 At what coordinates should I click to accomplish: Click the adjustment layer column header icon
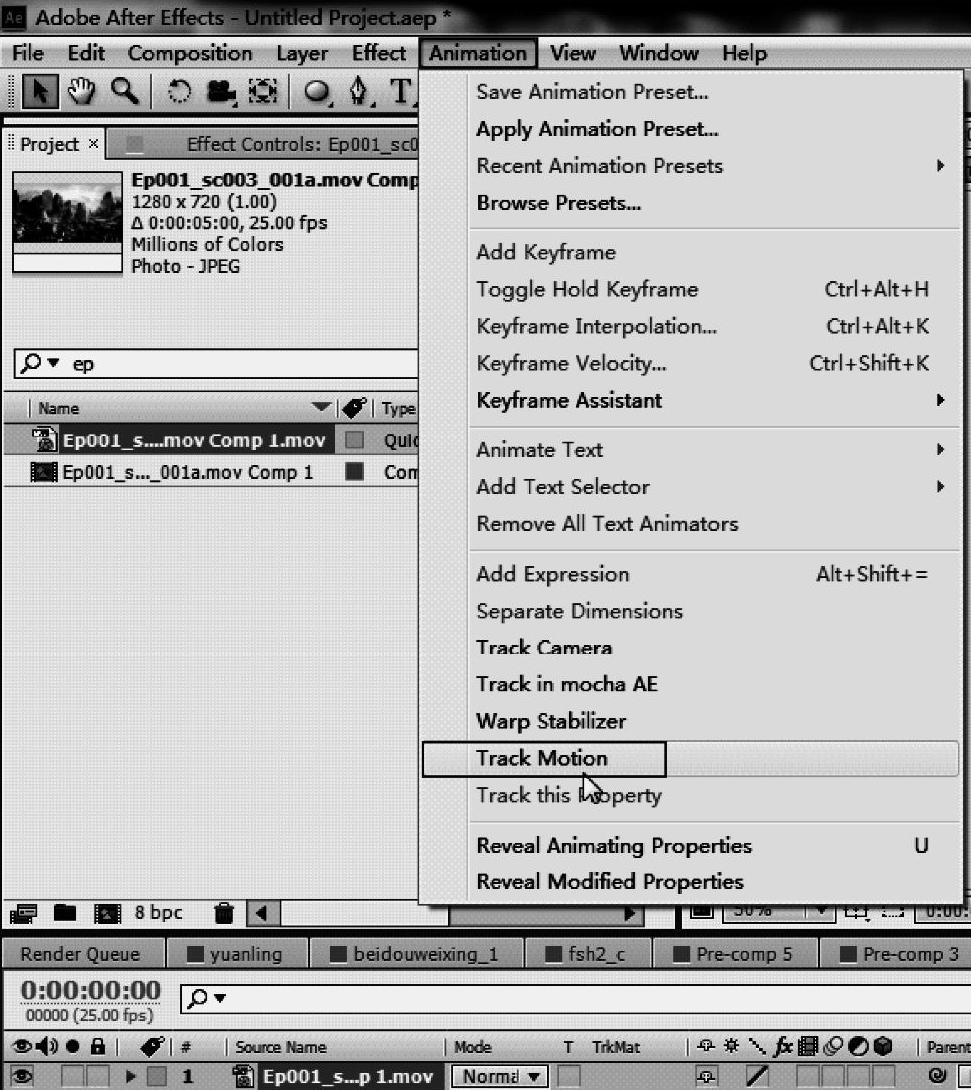(x=858, y=1046)
